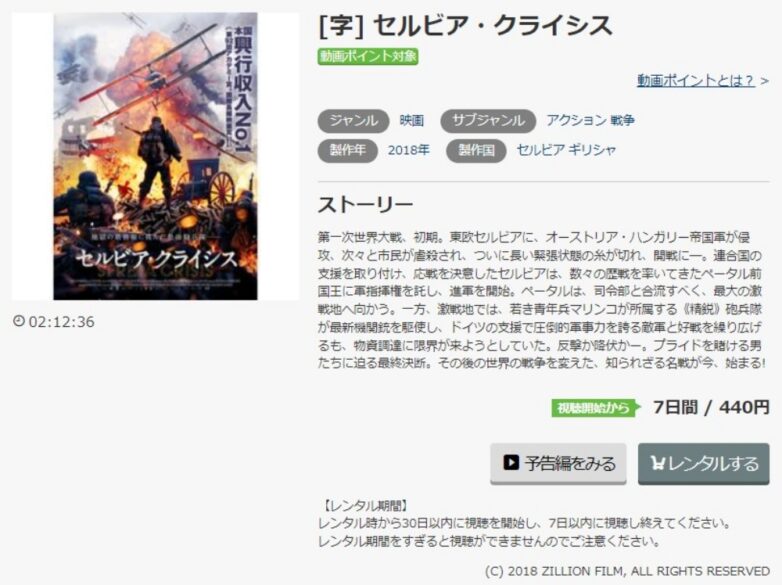Click the 製作年 label pill
This screenshot has height=585, width=782.
(x=348, y=150)
